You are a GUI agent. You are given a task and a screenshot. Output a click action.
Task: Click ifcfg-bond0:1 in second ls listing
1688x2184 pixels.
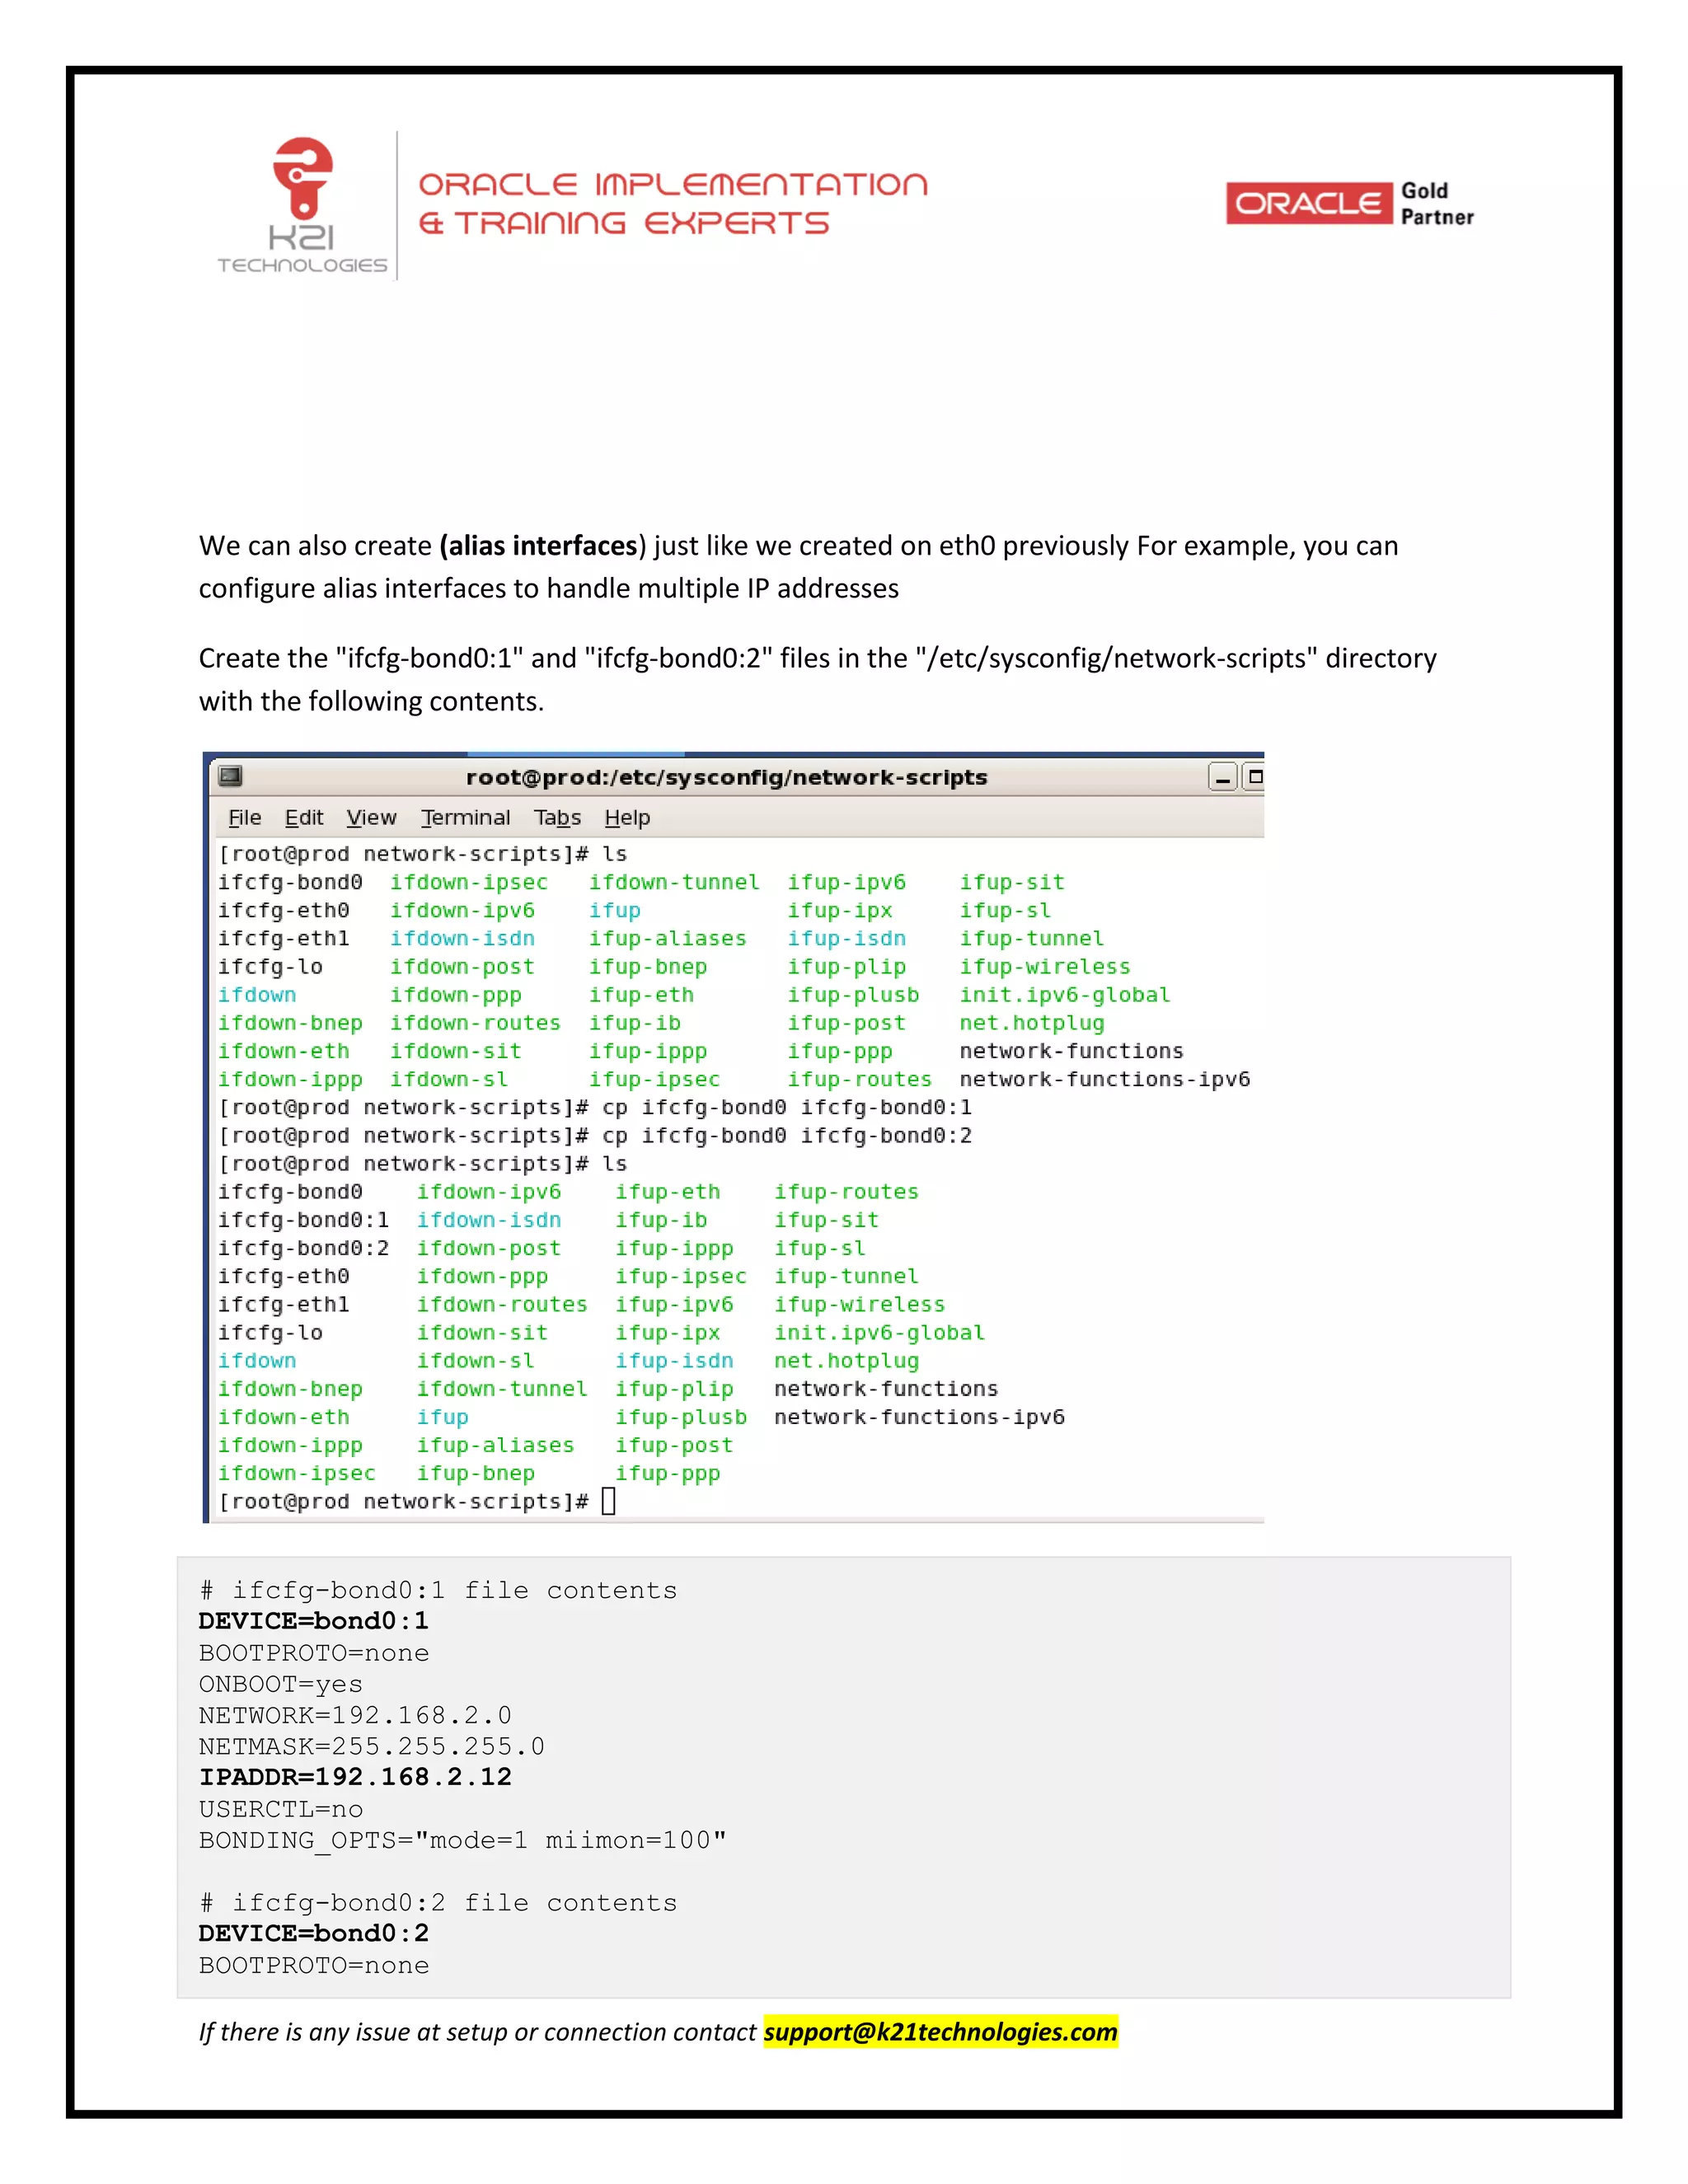[303, 1220]
